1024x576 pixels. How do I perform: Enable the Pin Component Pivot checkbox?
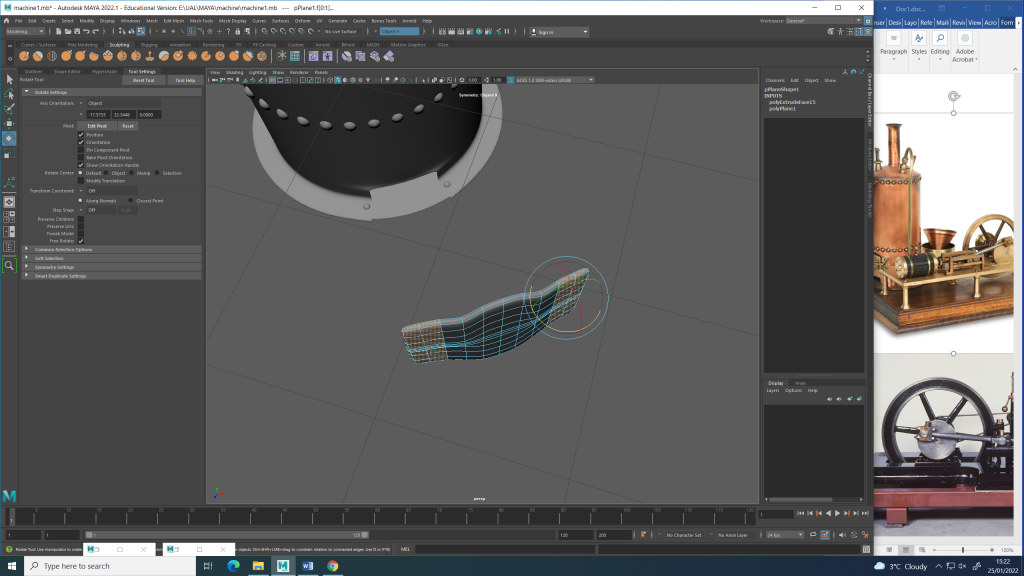tap(81, 150)
